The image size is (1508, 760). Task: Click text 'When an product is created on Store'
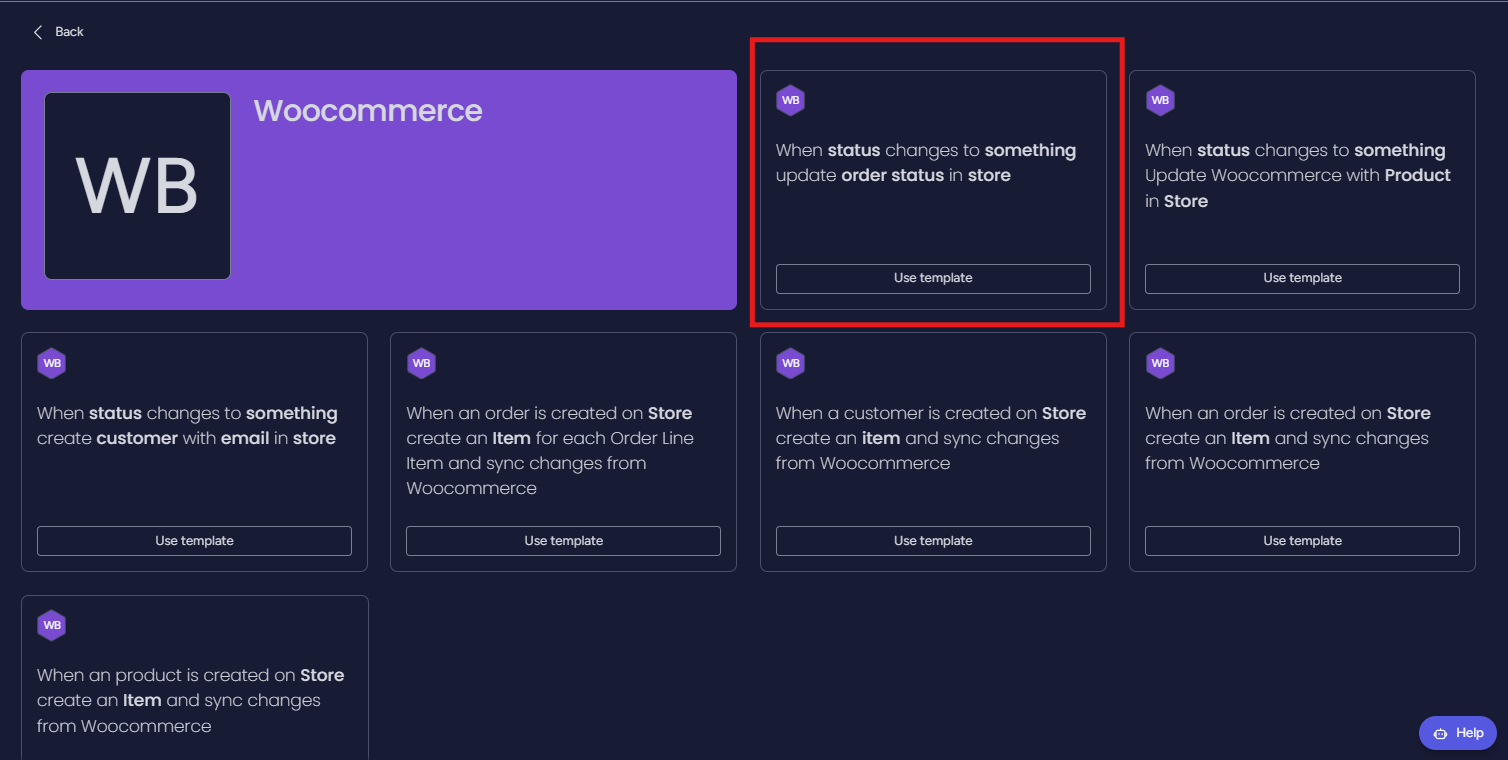click(x=190, y=675)
